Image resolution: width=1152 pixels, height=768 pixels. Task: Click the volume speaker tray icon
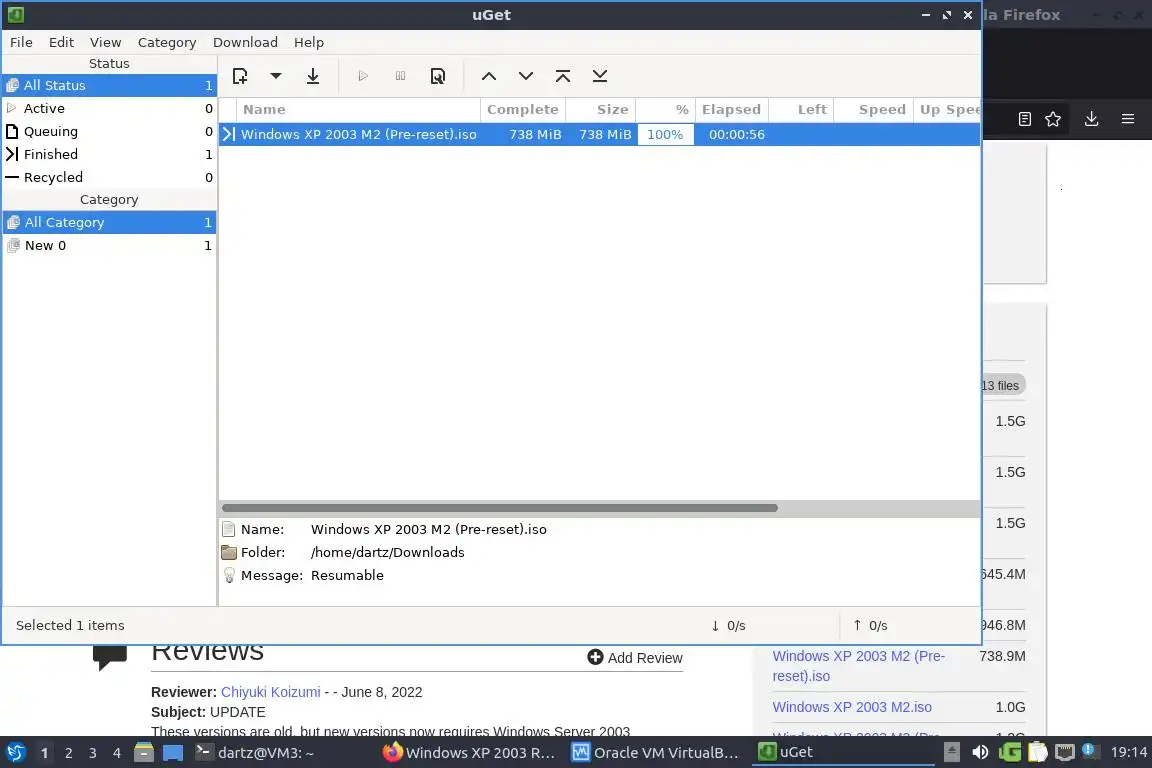980,753
